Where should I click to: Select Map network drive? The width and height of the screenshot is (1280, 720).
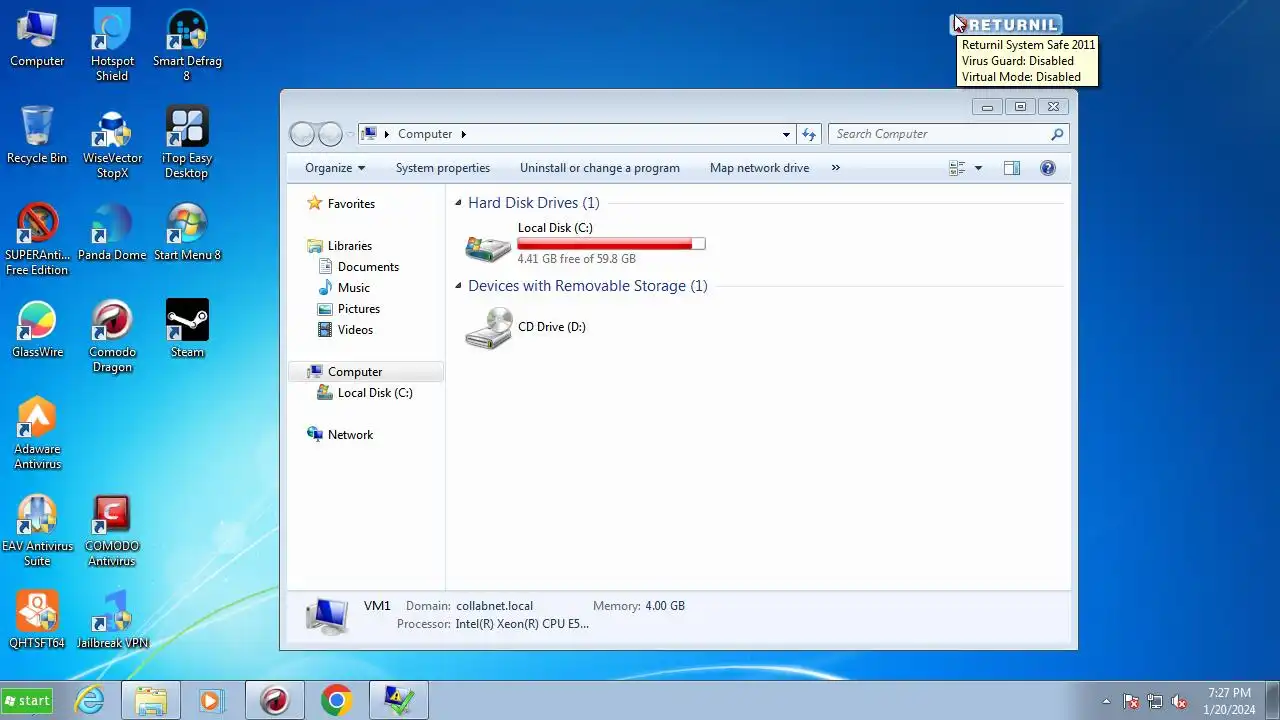tap(760, 168)
